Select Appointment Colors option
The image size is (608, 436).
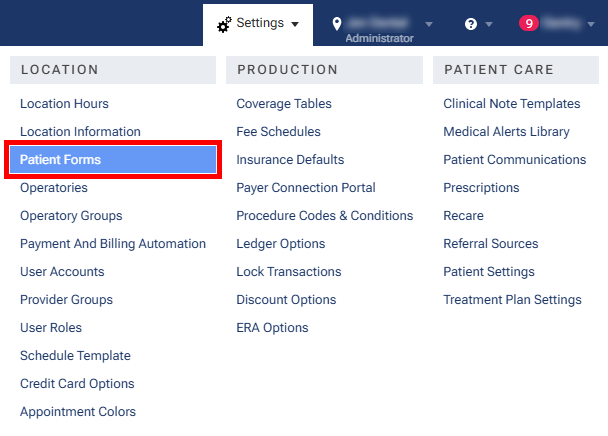pyautogui.click(x=78, y=412)
